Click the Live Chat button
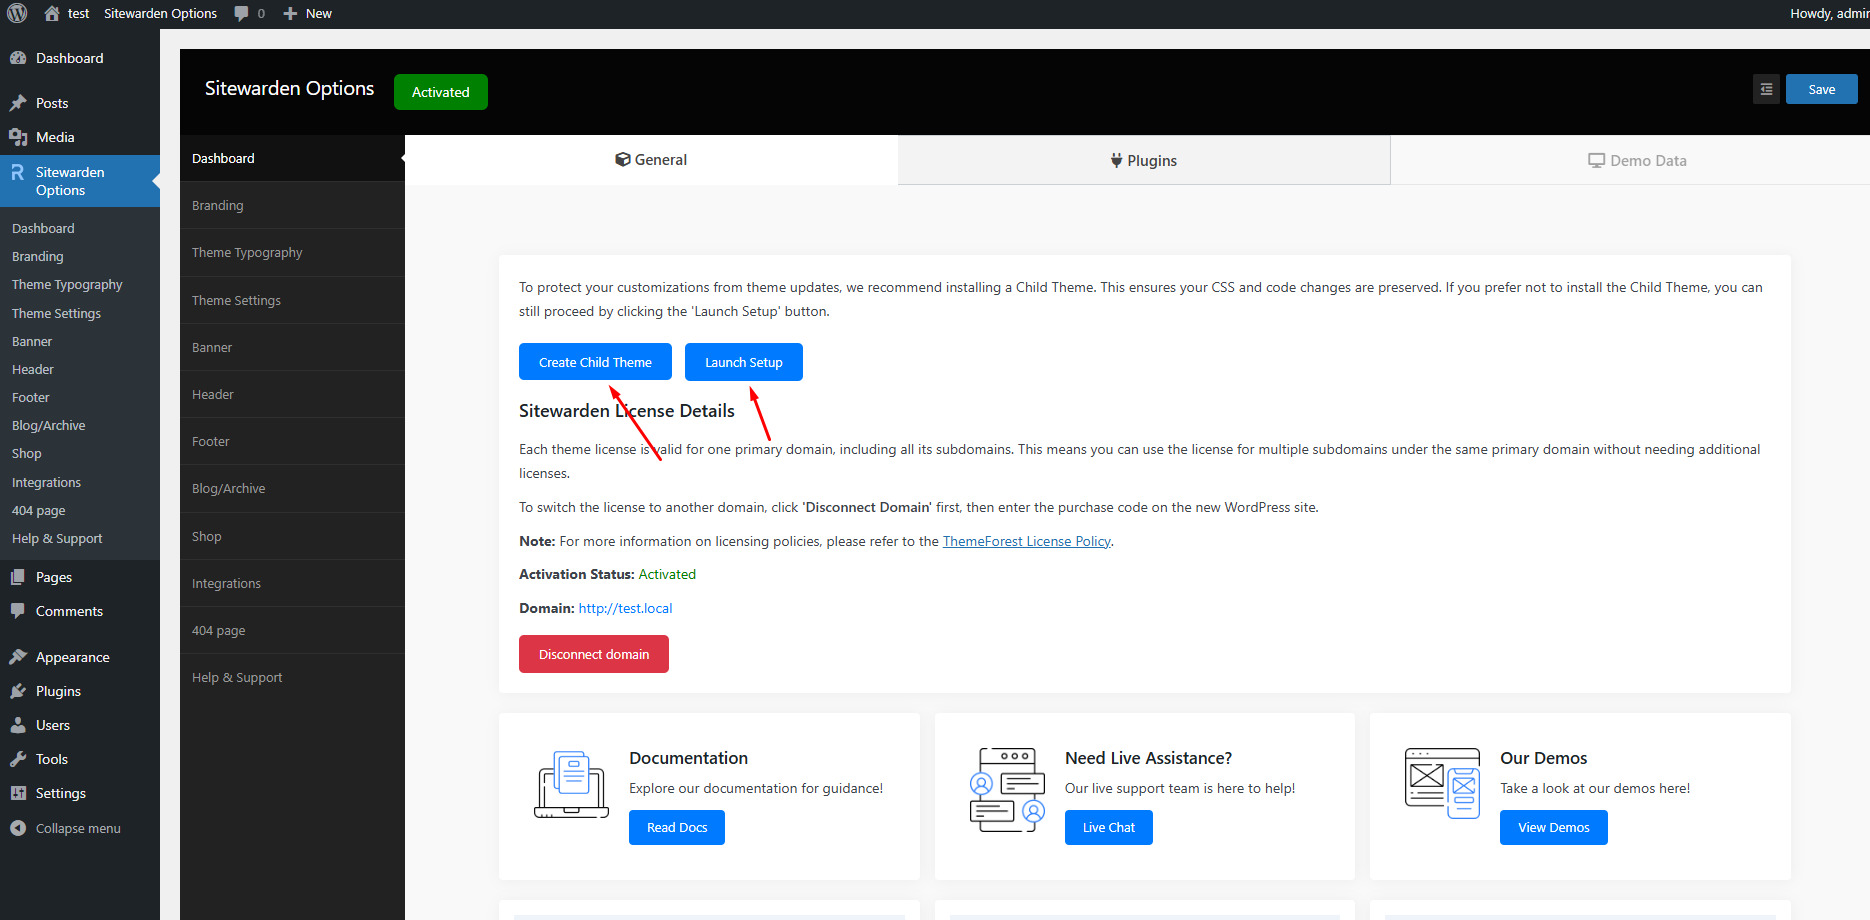Screen dimensions: 1870x920 (x=1108, y=827)
